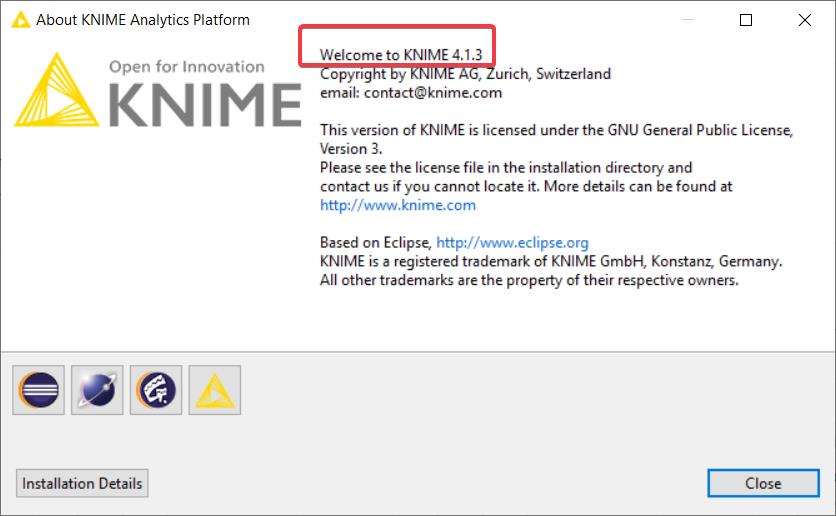Click the GNU General Public License sentence
836x516 pixels.
(556, 130)
